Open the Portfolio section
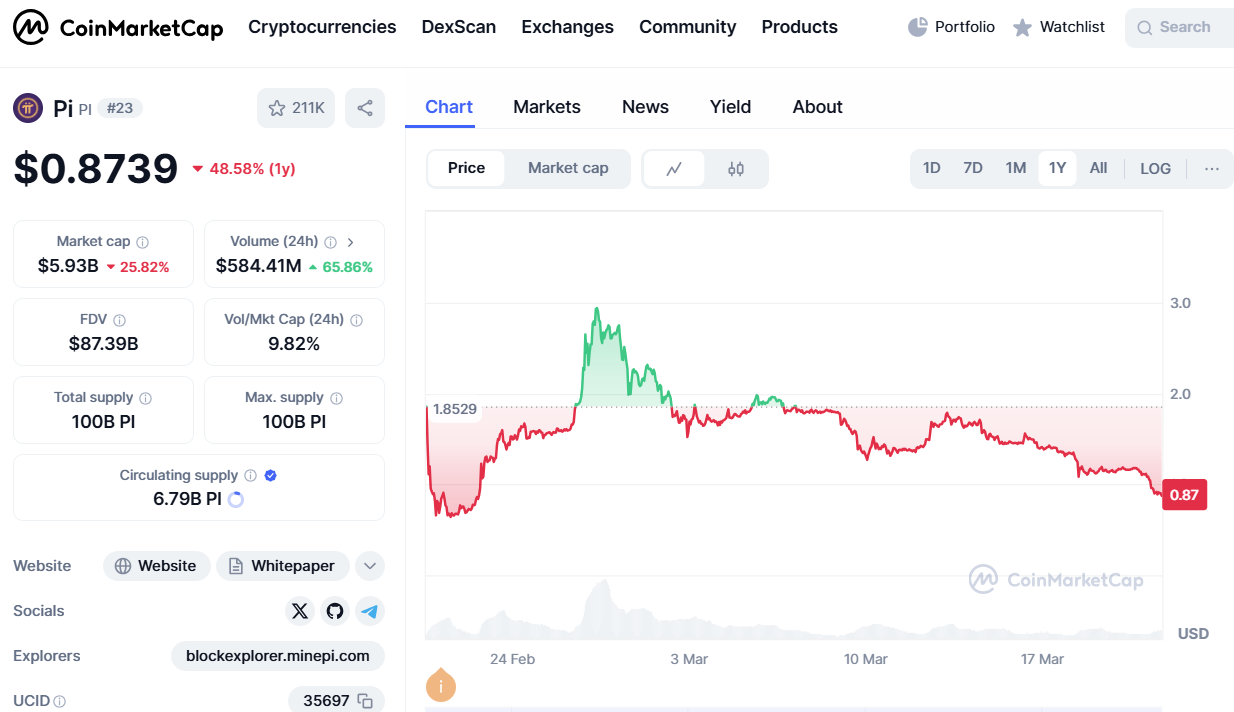Screen dimensions: 1234x712 [x=951, y=27]
